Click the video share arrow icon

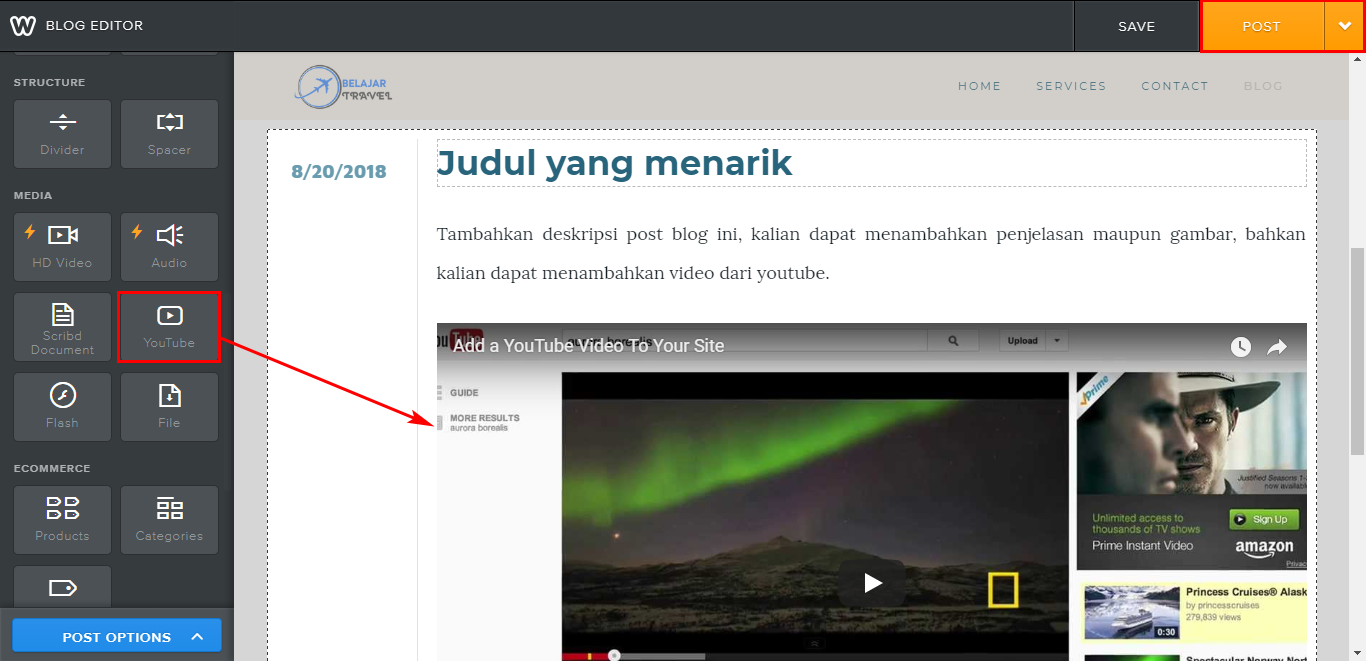pyautogui.click(x=1277, y=347)
